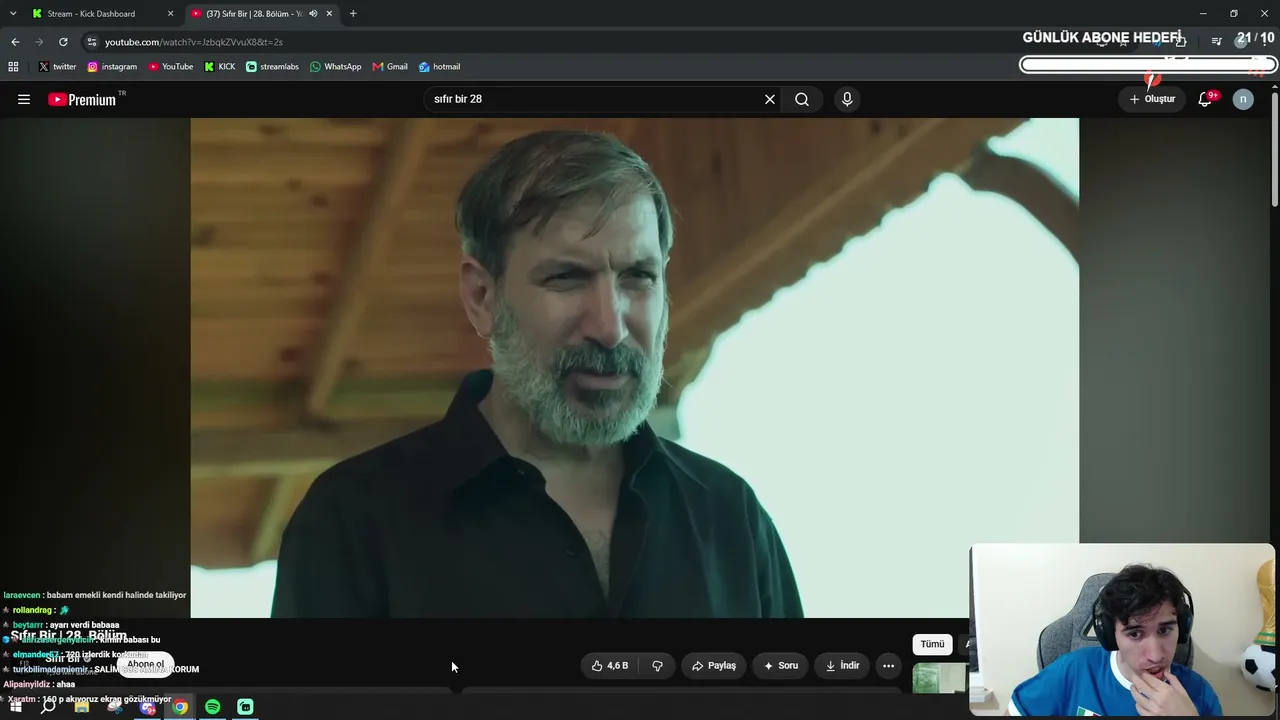Open Windows taskbar search

coord(48,707)
